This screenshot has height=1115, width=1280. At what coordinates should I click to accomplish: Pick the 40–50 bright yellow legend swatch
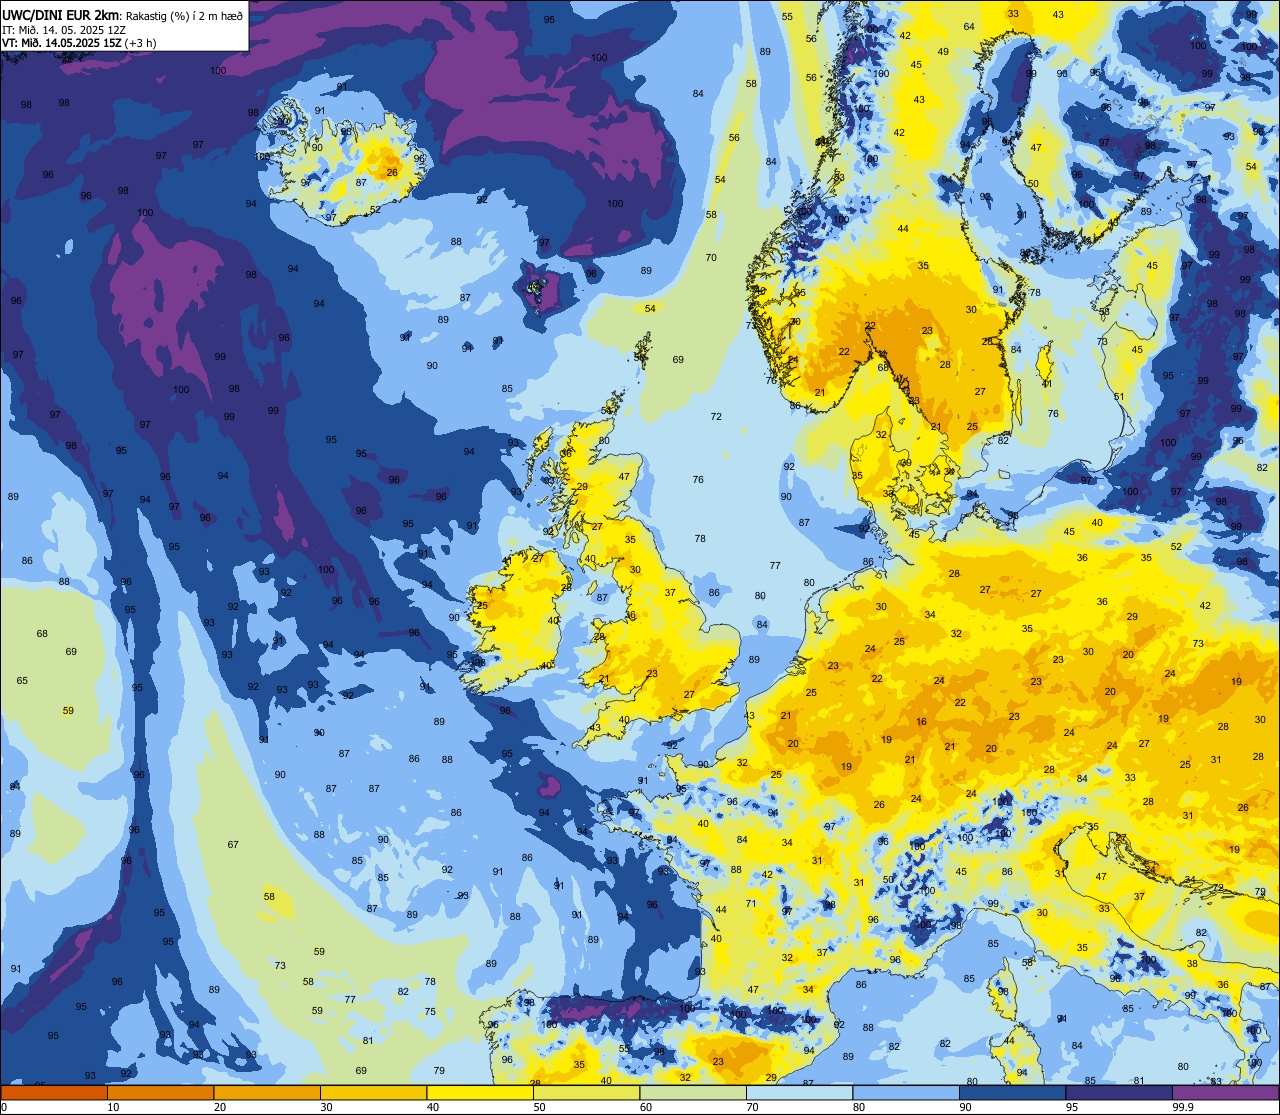pos(480,1092)
